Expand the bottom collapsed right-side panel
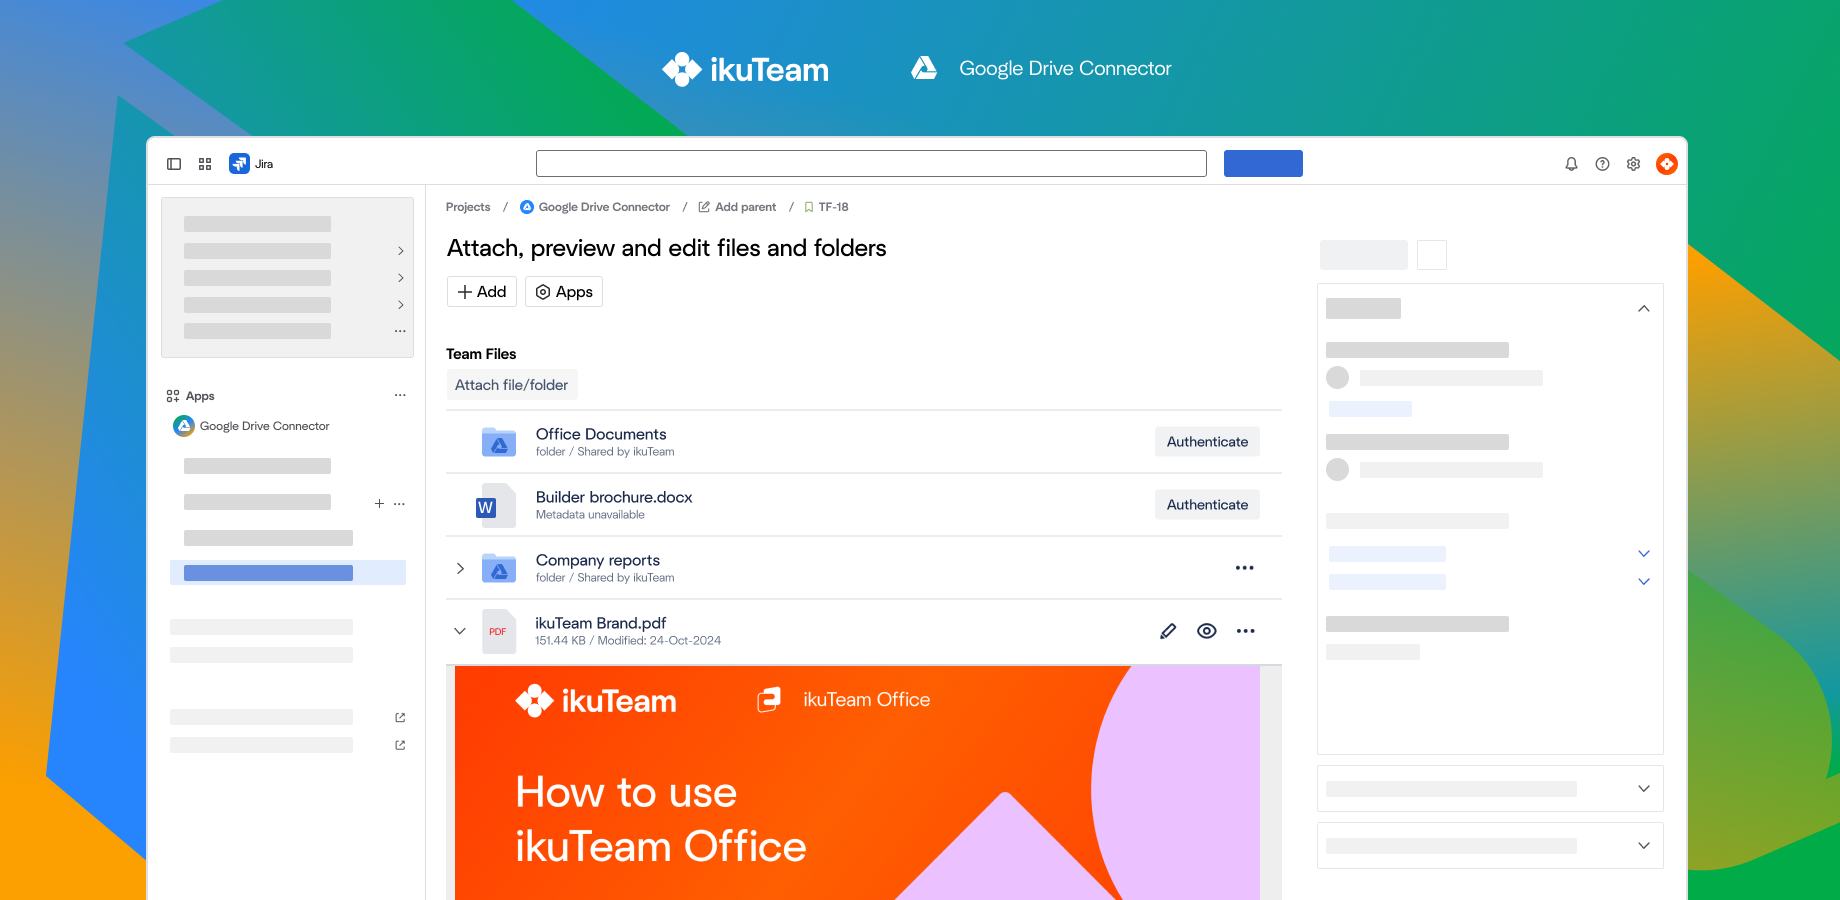 (x=1643, y=846)
